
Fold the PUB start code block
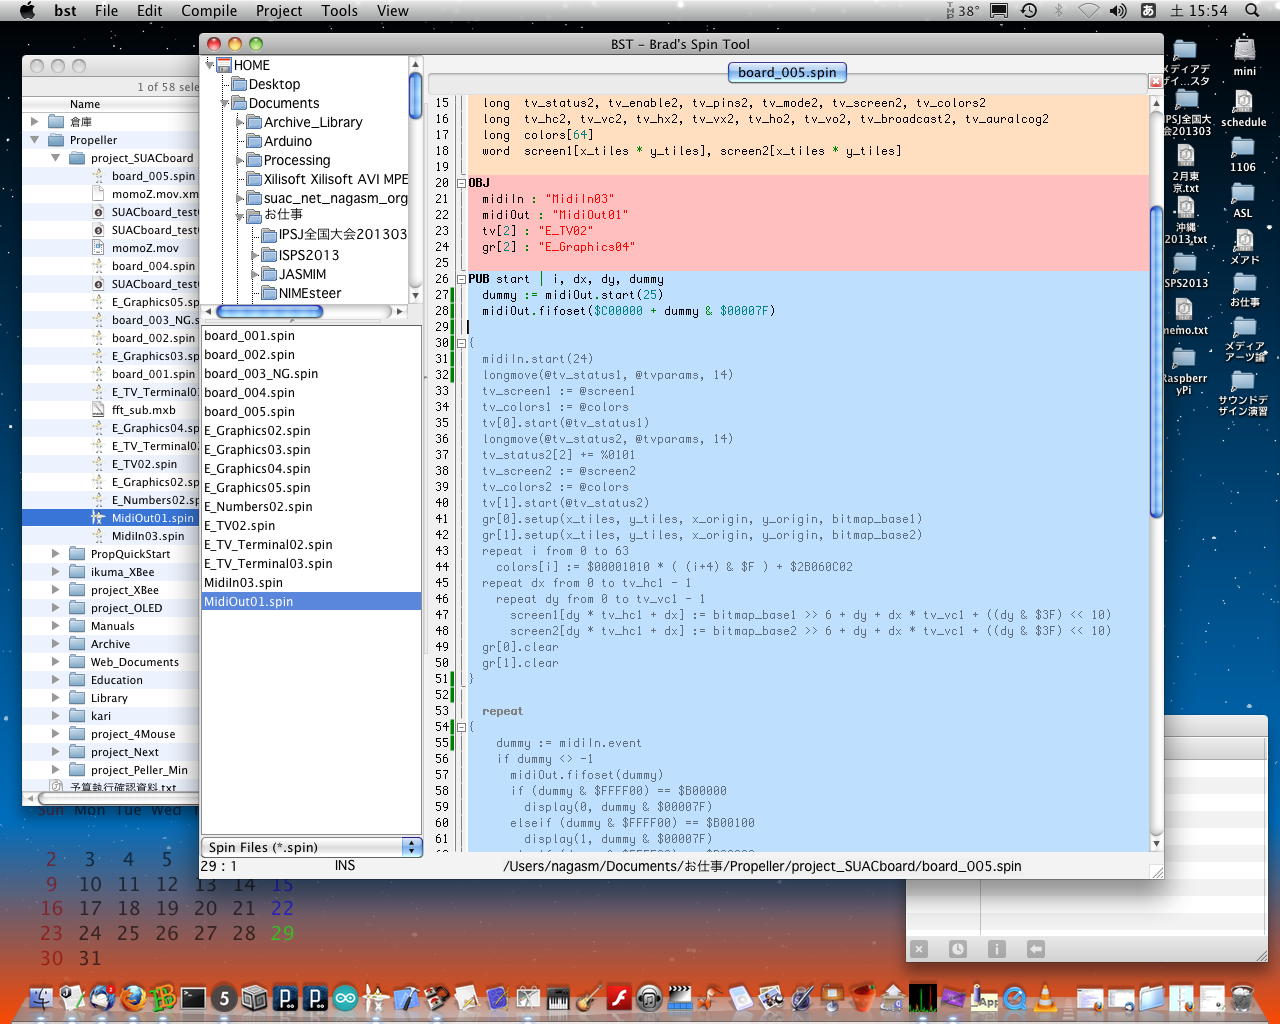[x=461, y=279]
